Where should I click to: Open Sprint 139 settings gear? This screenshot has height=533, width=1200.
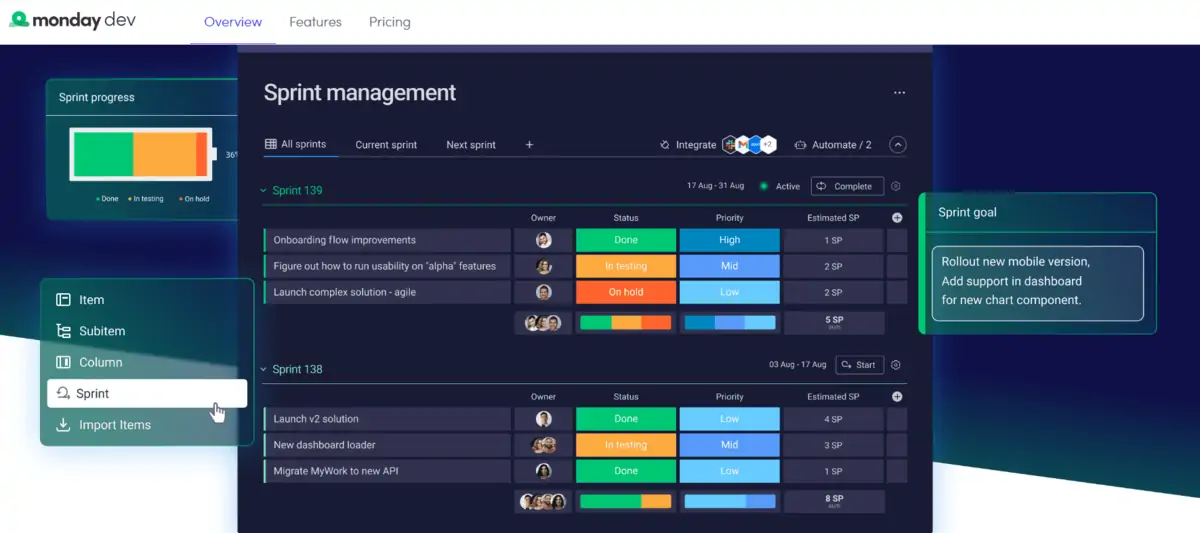(x=896, y=186)
